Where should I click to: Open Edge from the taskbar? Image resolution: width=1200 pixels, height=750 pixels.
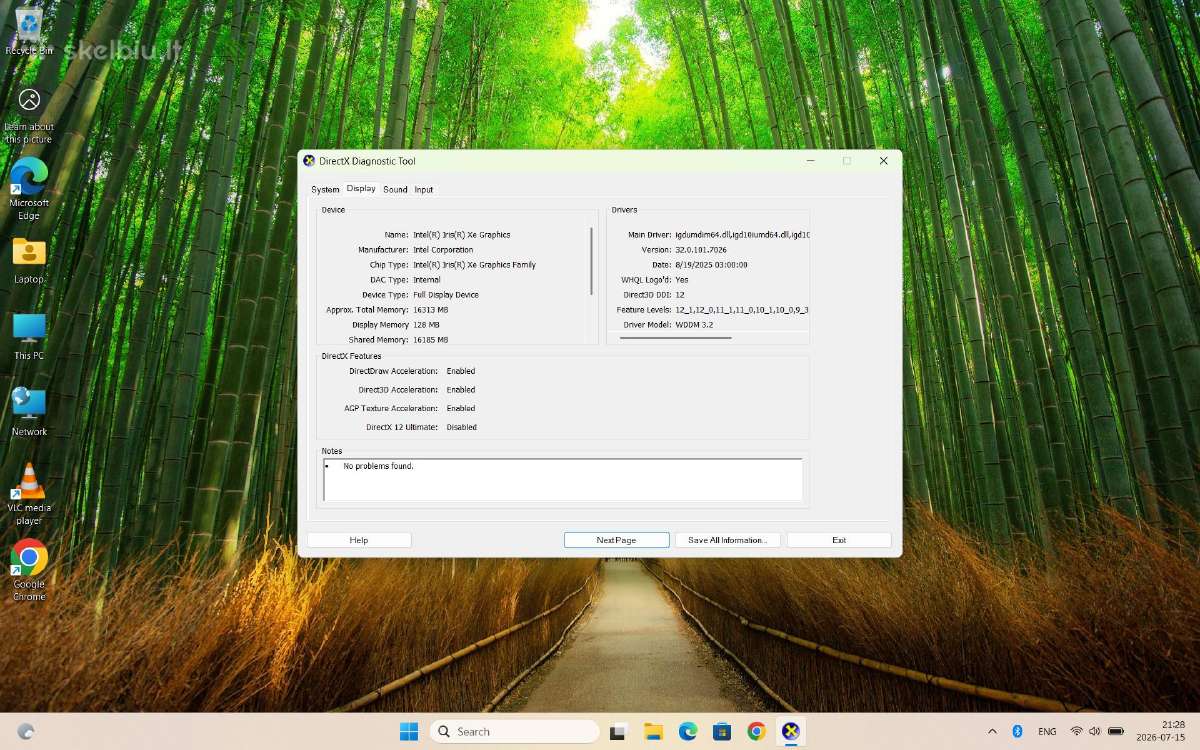point(688,731)
